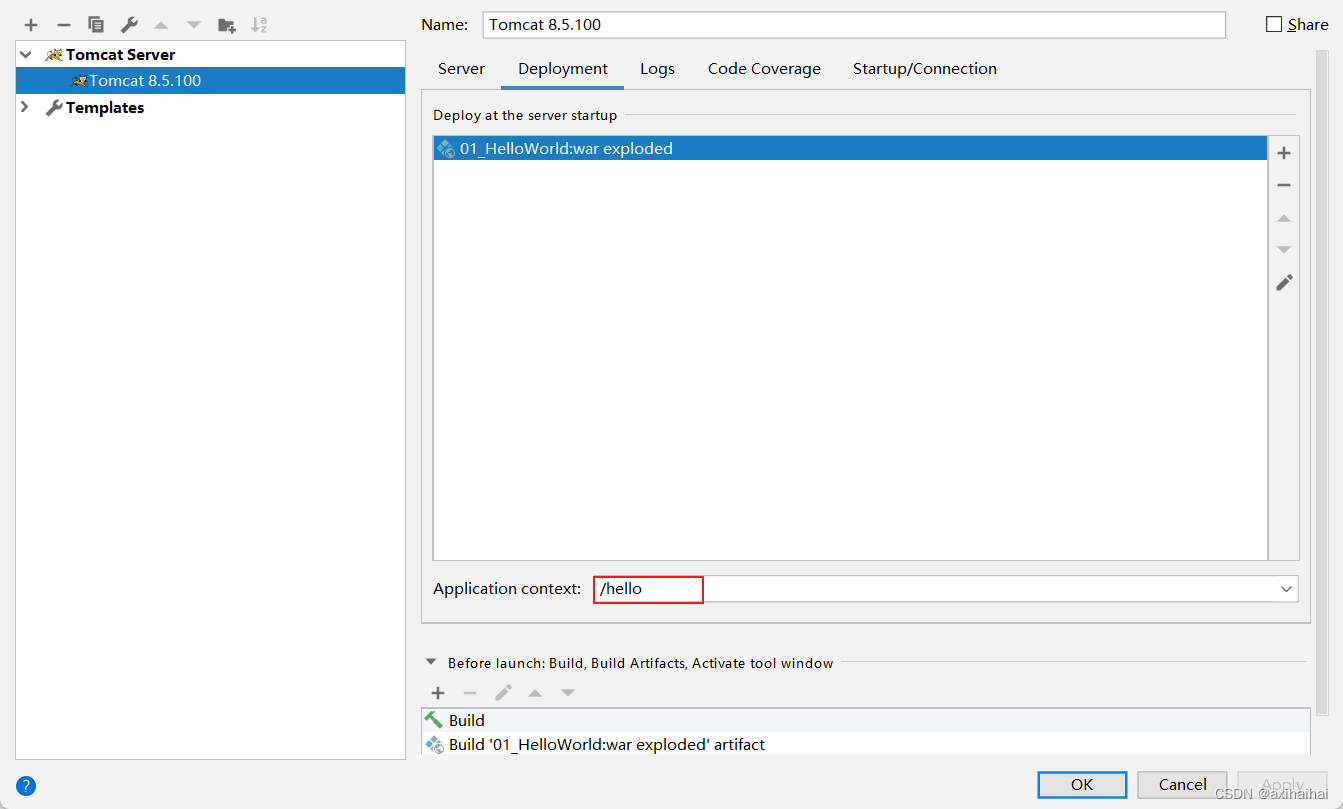Select 01_HelloWorld:war exploded deployment entry
Screen dimensions: 1343x809
pyautogui.click(x=850, y=149)
